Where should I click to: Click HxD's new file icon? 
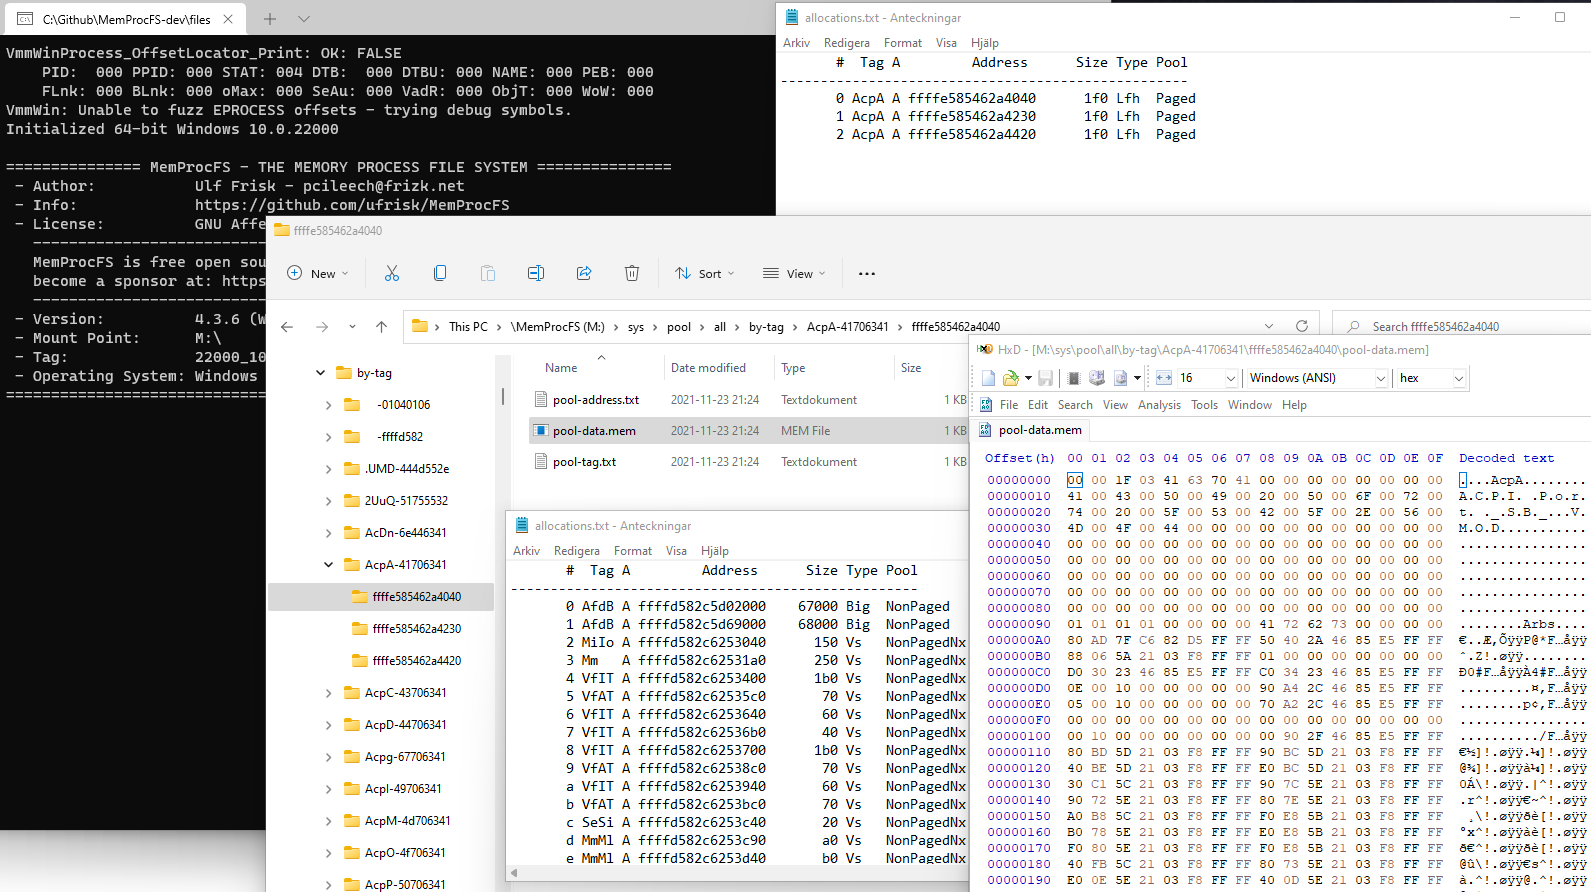click(988, 378)
